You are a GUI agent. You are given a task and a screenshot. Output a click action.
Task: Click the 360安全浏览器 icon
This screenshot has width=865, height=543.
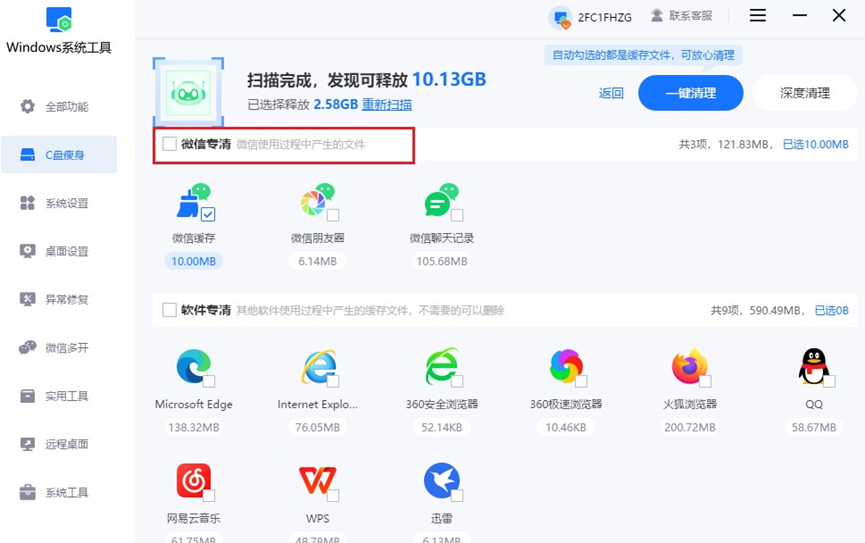(442, 366)
